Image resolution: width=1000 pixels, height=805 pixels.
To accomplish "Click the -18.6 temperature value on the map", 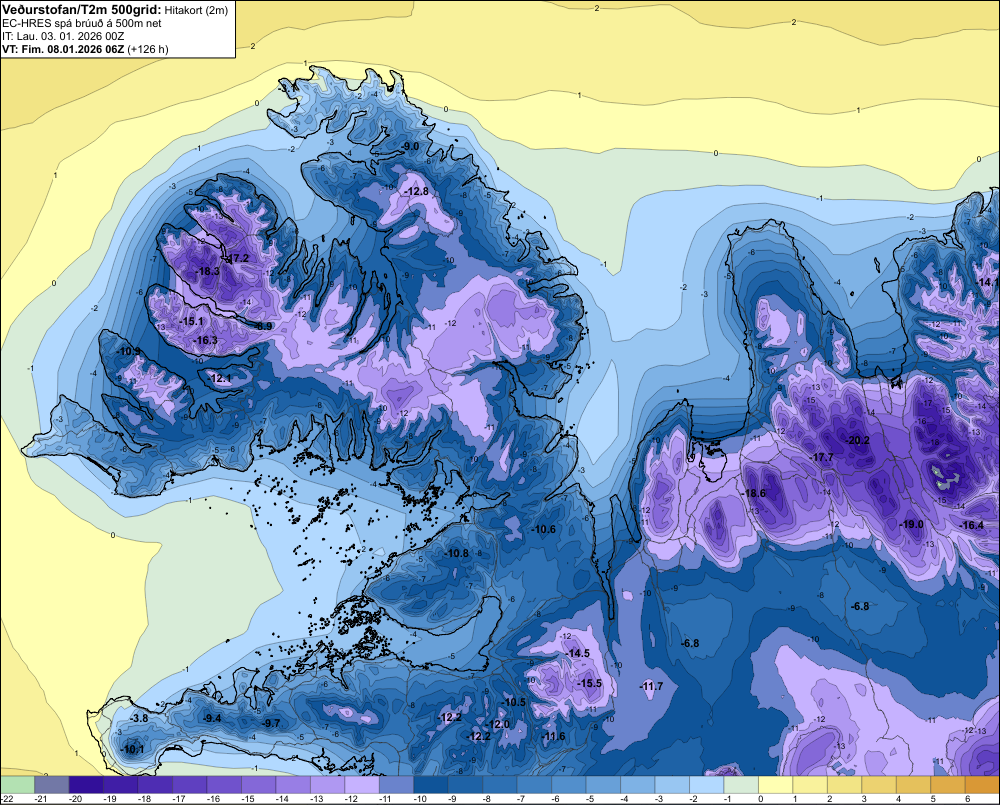I will pos(754,493).
